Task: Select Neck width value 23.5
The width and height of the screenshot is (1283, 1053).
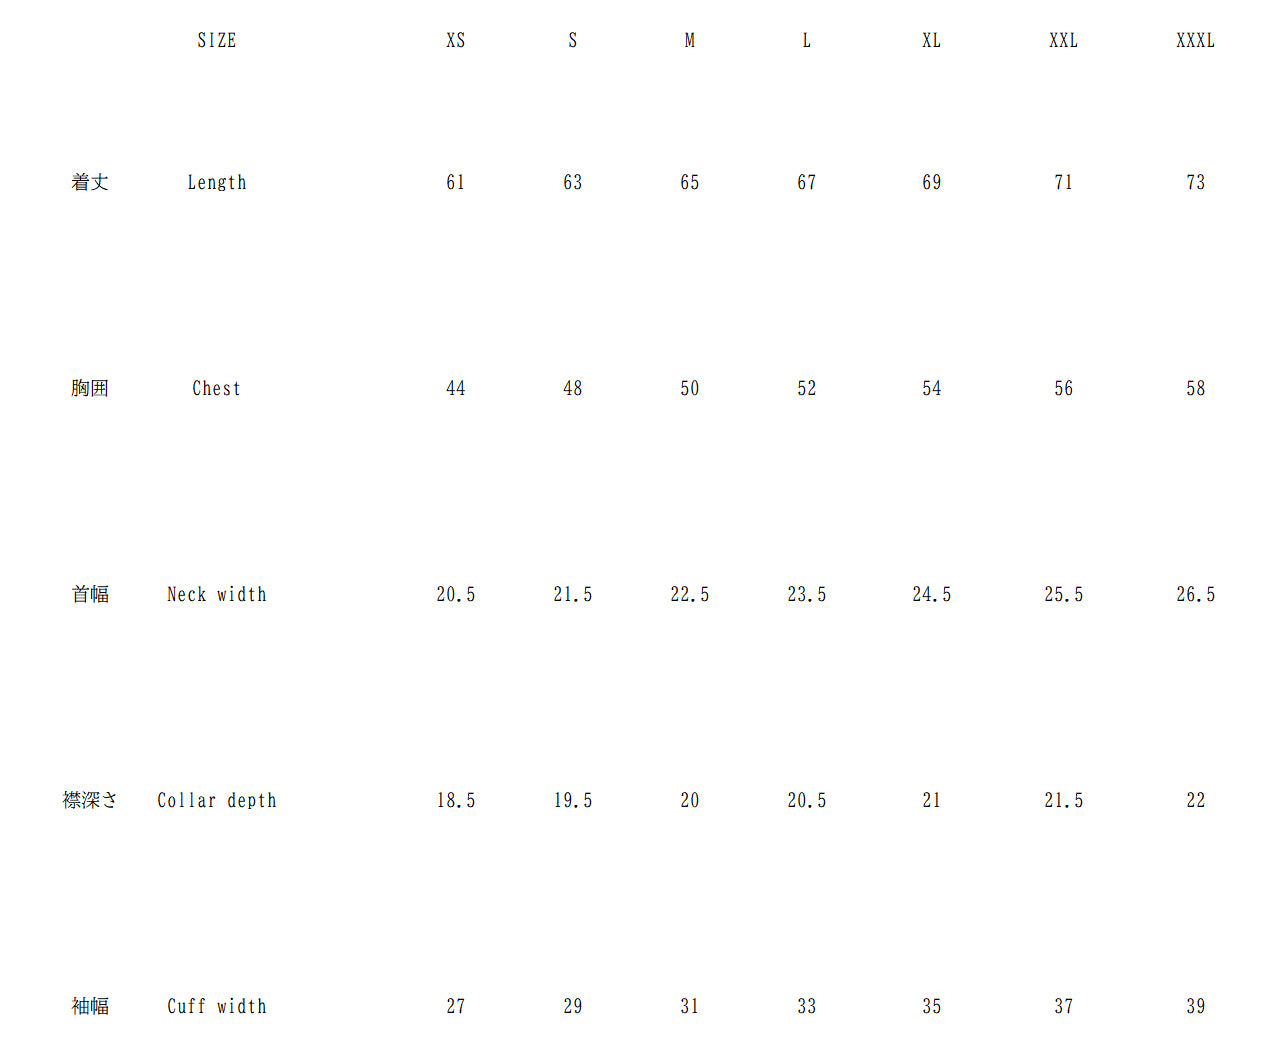Action: coord(807,594)
